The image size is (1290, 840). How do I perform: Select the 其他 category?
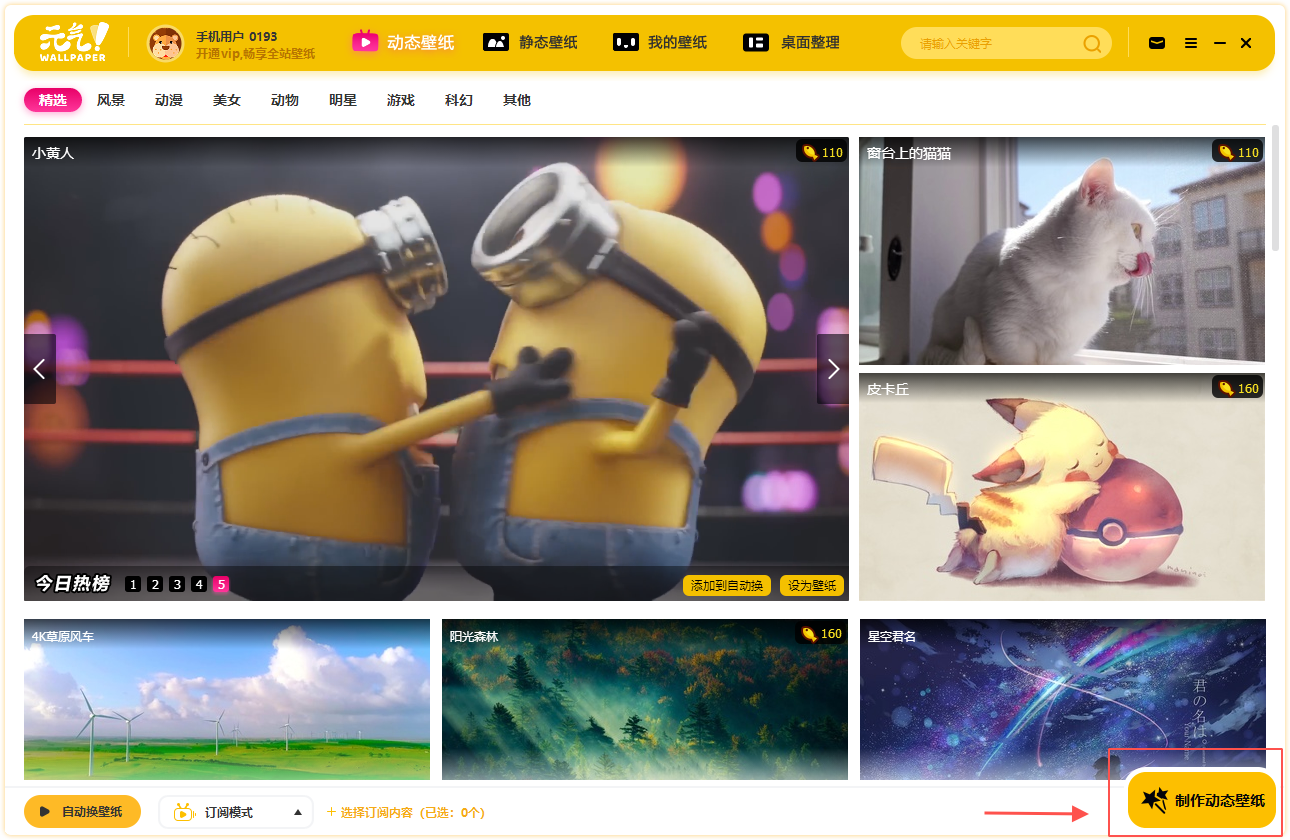click(517, 100)
